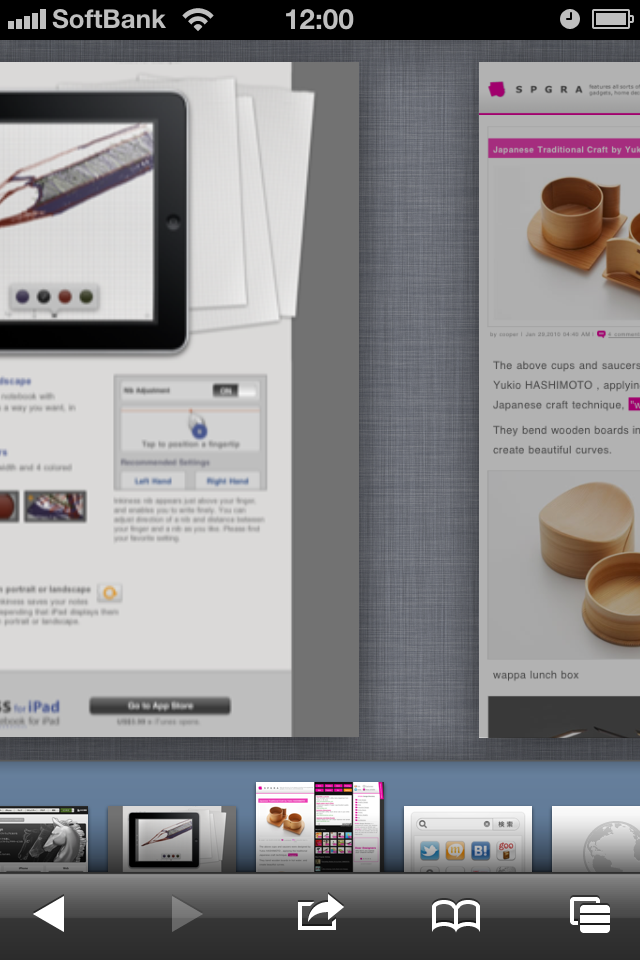This screenshot has width=640, height=960.
Task: Tap the SoftBank carrier label
Action: pyautogui.click(x=109, y=20)
